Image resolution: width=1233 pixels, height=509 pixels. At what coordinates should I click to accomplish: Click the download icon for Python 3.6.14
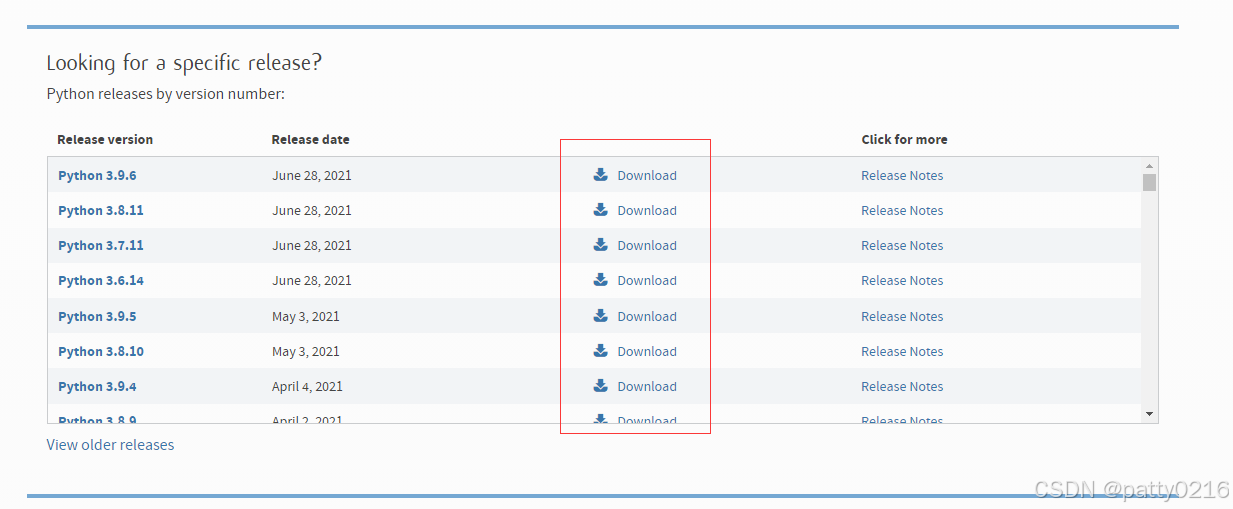600,279
